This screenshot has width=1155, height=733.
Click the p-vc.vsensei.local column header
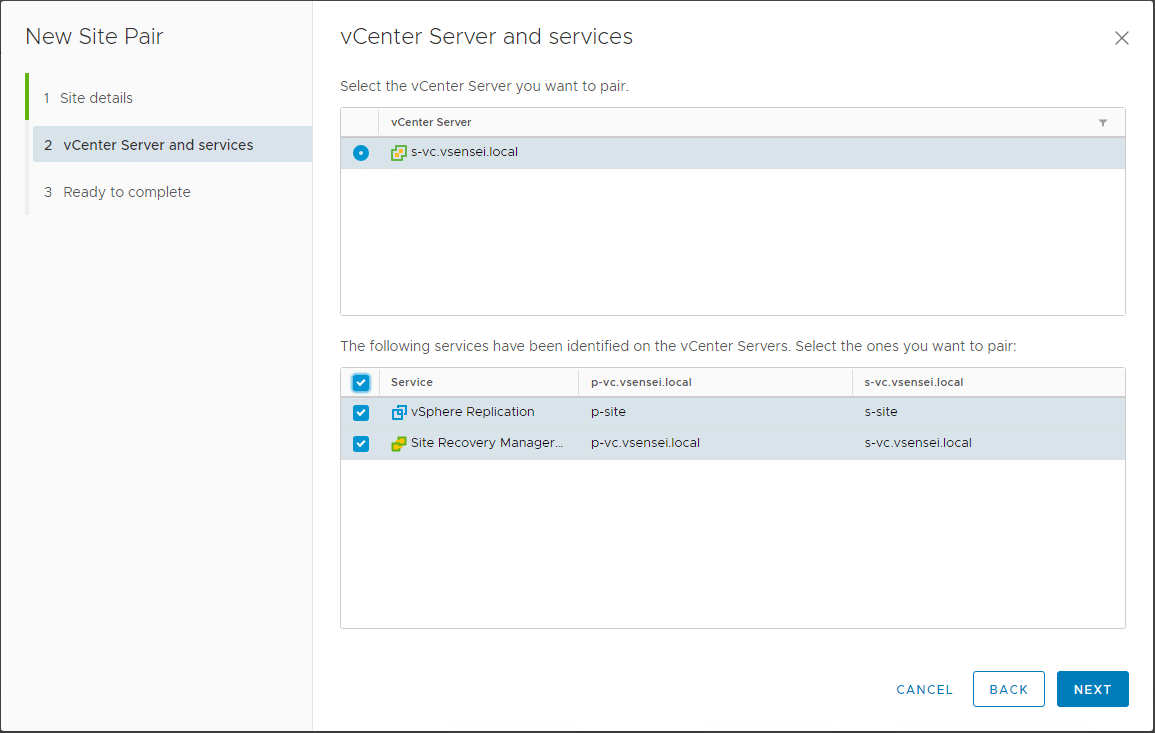point(641,382)
